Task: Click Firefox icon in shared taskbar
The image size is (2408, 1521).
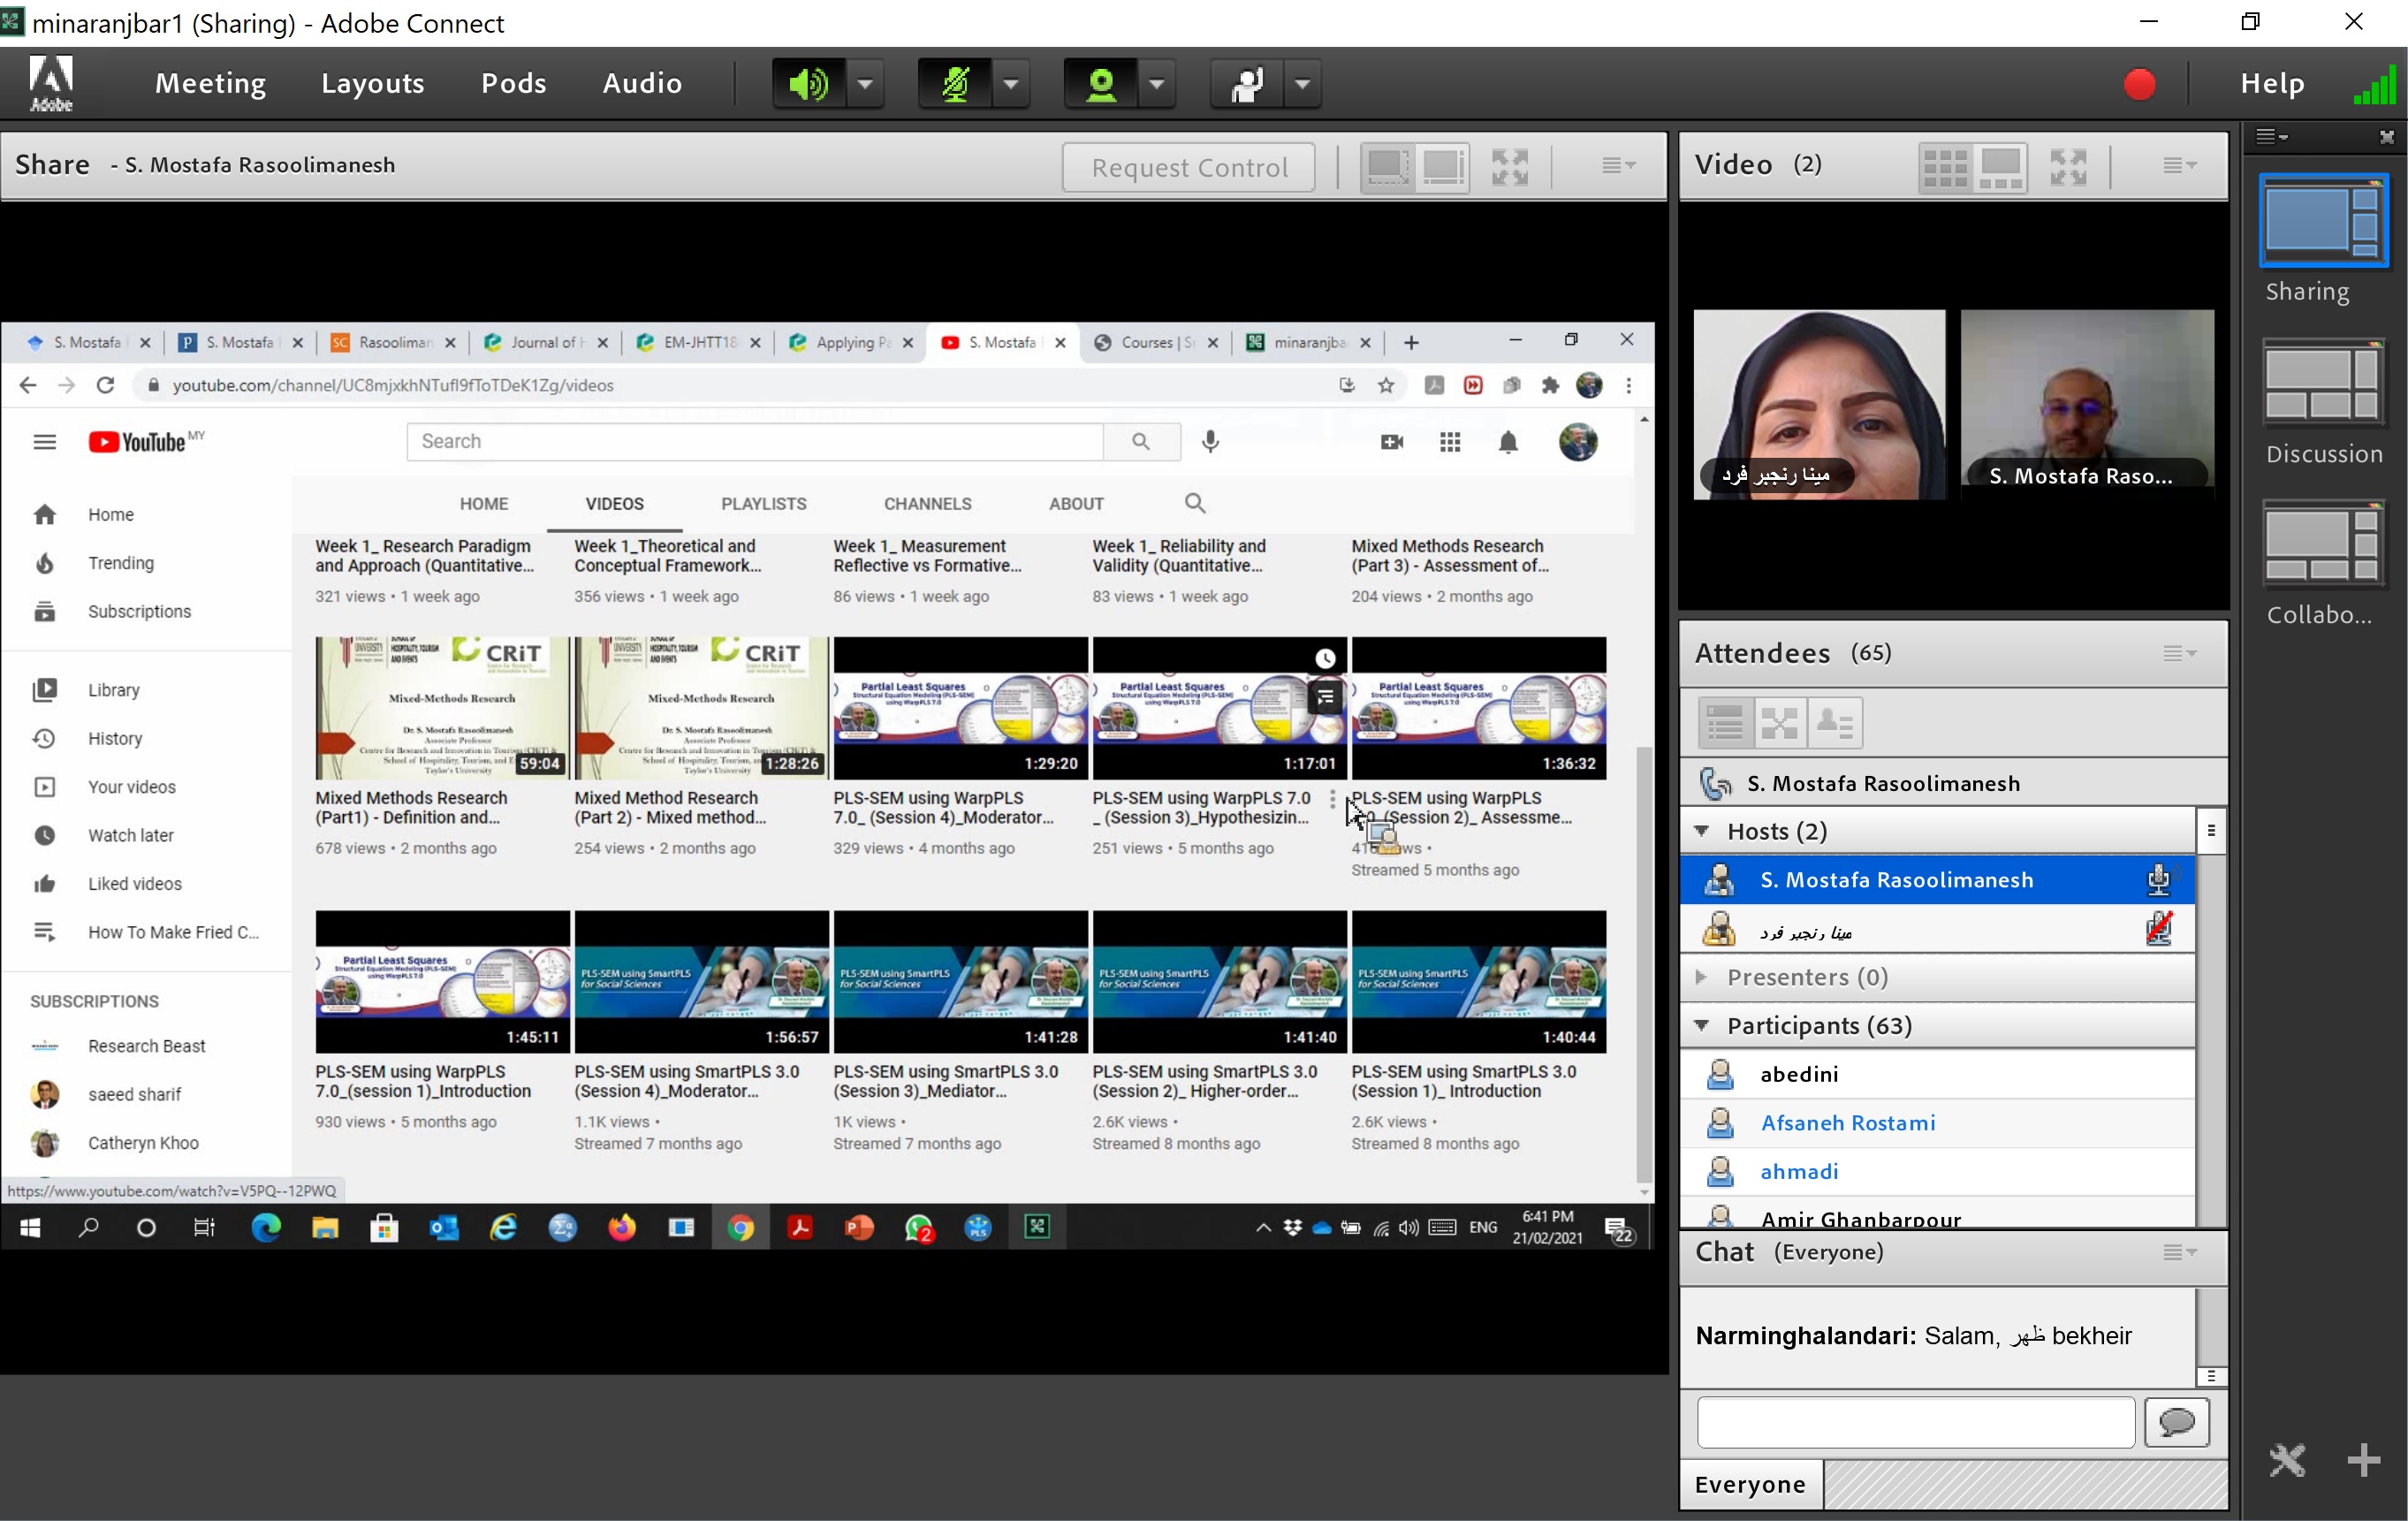Action: click(622, 1227)
